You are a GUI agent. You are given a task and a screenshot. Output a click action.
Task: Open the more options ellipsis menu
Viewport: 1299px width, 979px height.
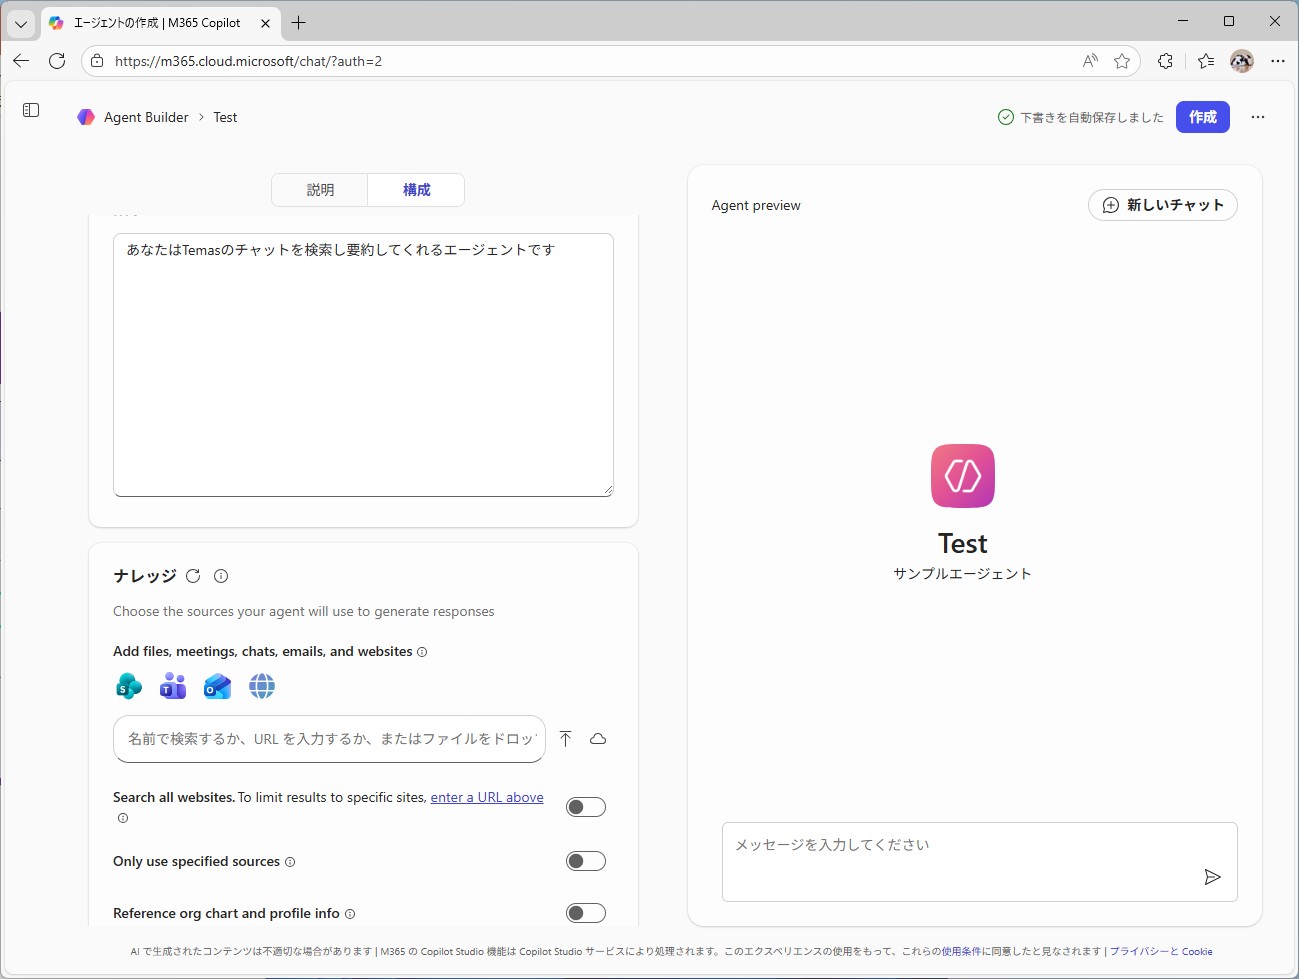(1257, 117)
